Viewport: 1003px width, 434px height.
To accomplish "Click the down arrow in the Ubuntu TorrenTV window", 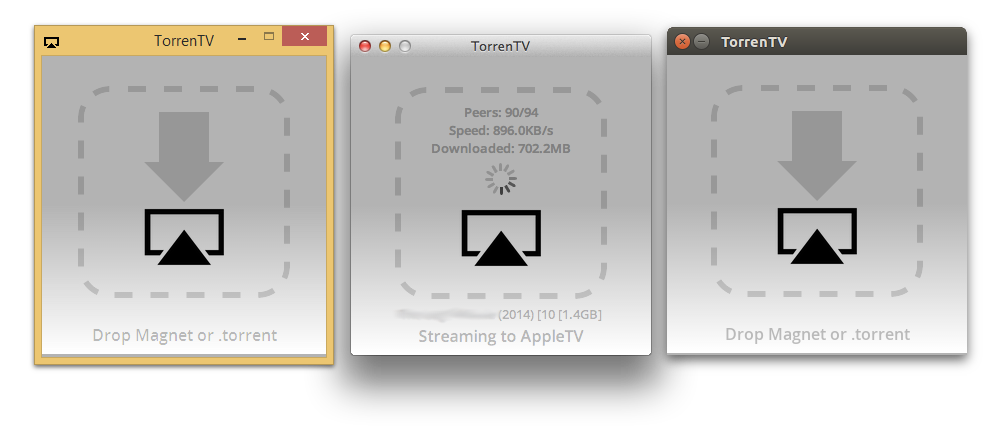I will [817, 156].
